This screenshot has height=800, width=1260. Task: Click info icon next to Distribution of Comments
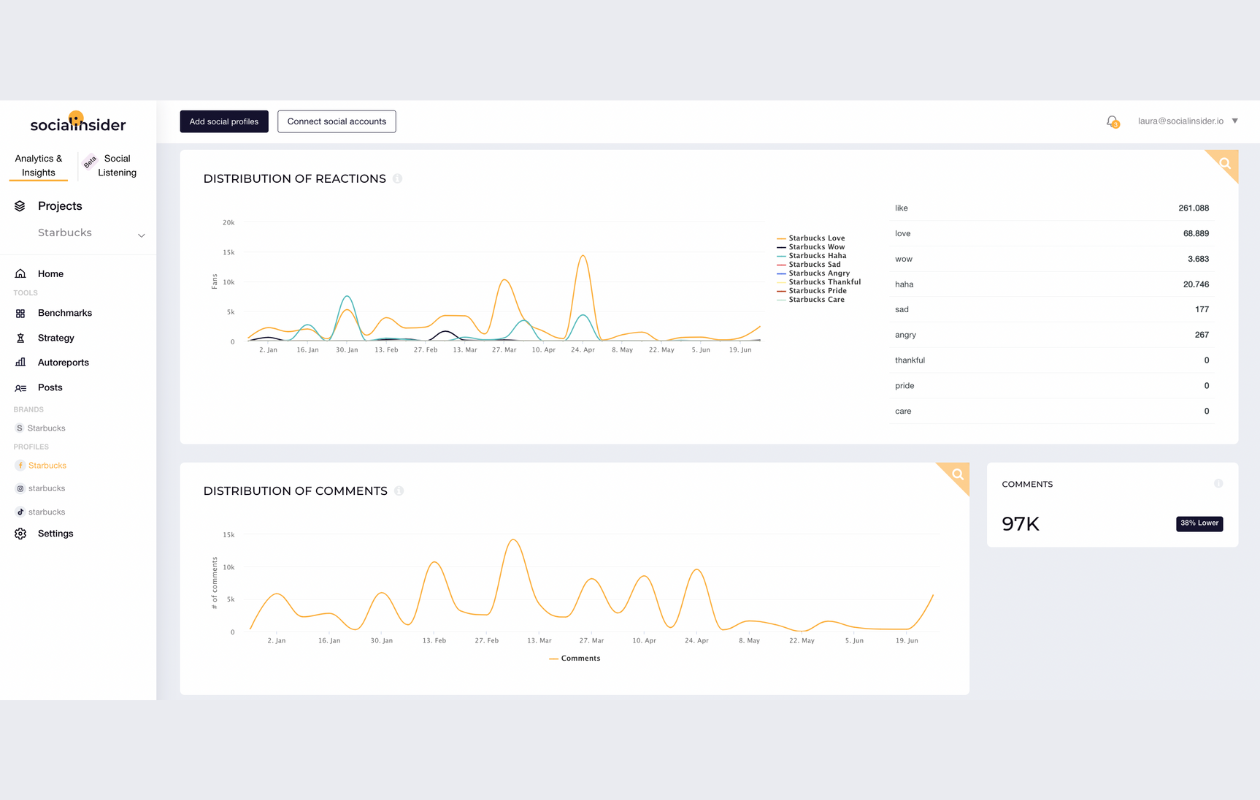point(399,491)
